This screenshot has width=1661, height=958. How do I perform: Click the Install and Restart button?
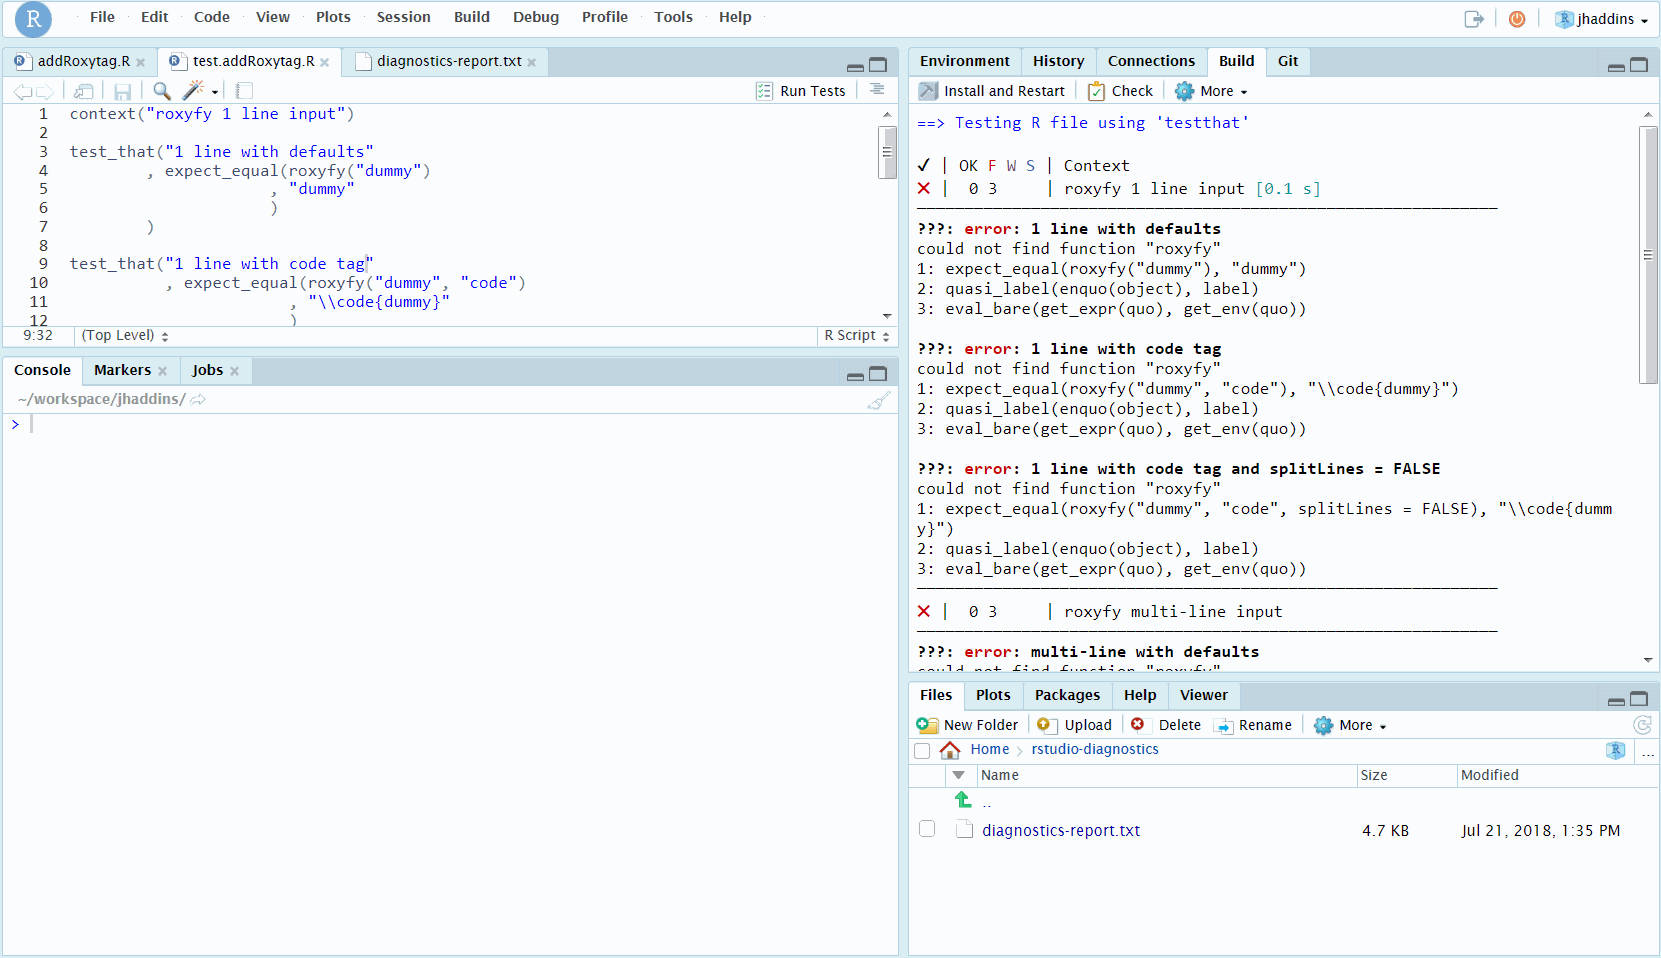pyautogui.click(x=992, y=91)
